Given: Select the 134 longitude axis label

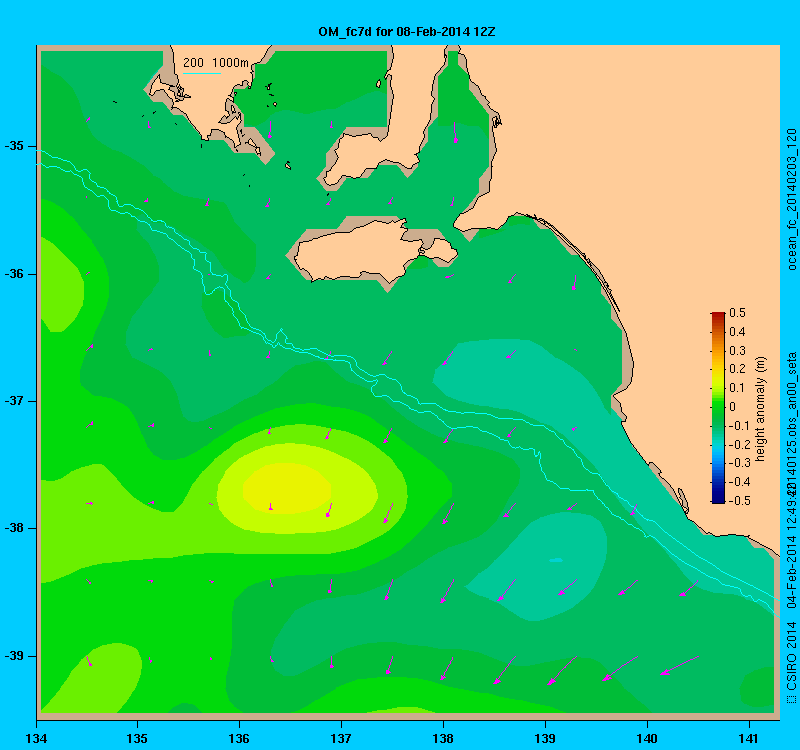Looking at the screenshot, I should click(x=36, y=738).
